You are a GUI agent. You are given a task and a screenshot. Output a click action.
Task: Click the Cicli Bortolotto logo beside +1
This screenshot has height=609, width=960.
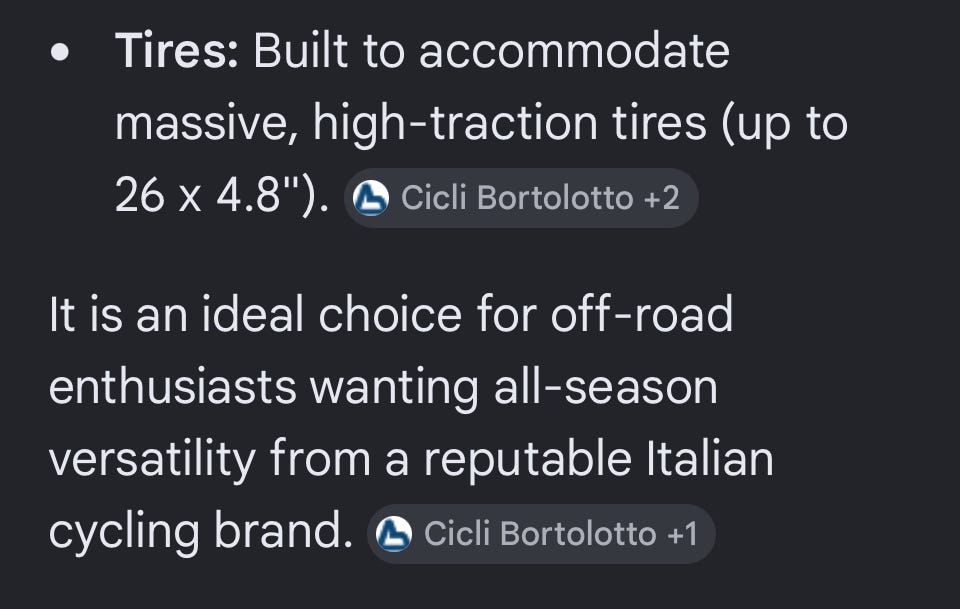click(x=394, y=534)
